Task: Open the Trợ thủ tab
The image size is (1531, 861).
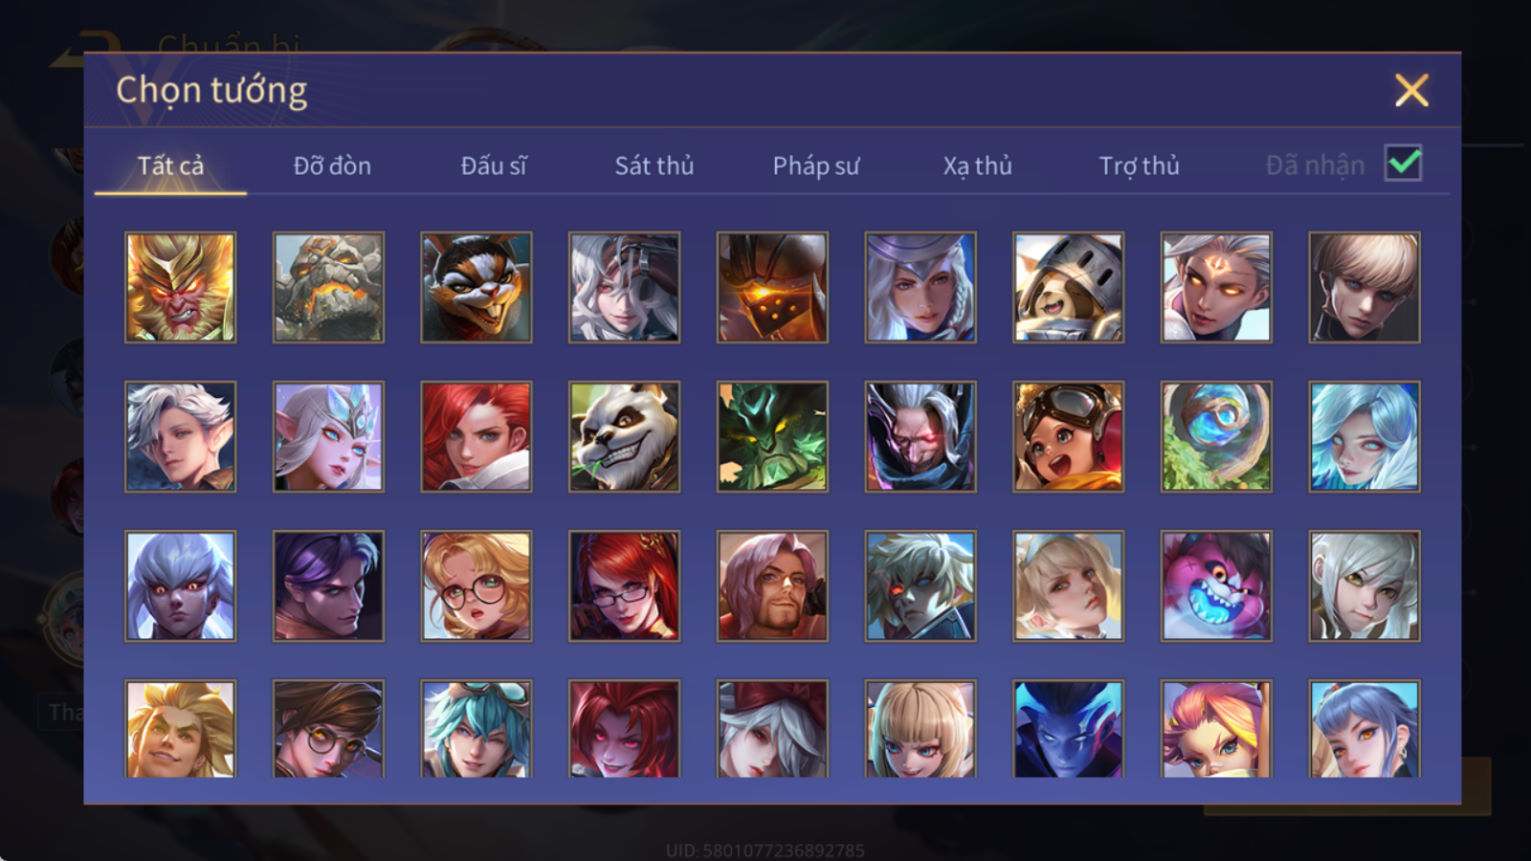Action: (x=1139, y=166)
